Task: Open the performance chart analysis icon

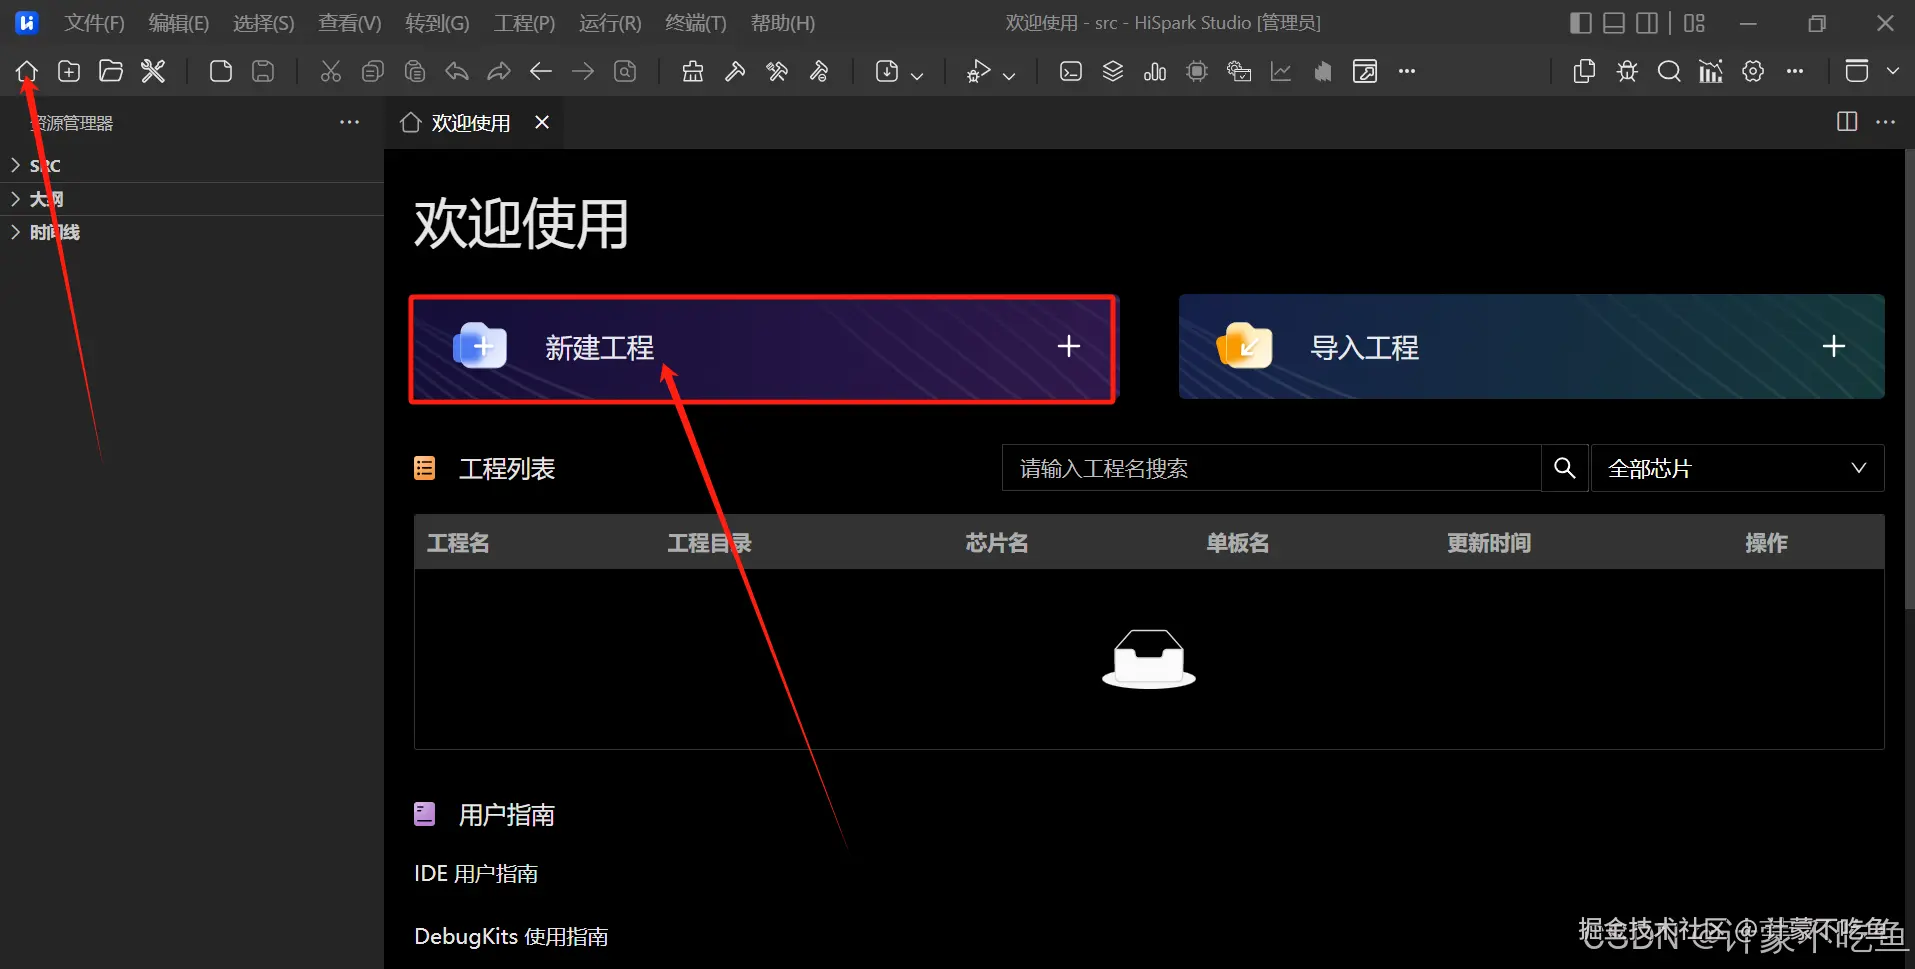Action: tap(1281, 71)
